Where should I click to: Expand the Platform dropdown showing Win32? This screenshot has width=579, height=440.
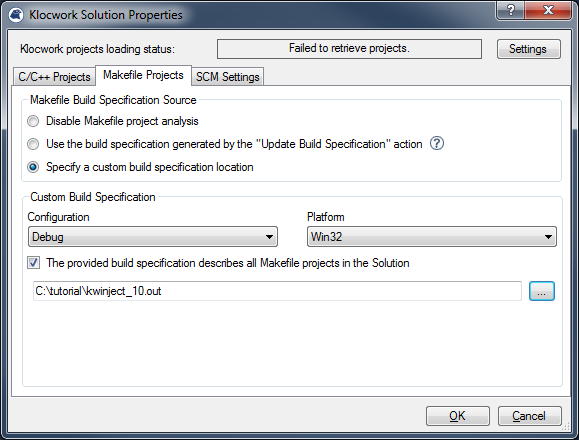[432, 237]
